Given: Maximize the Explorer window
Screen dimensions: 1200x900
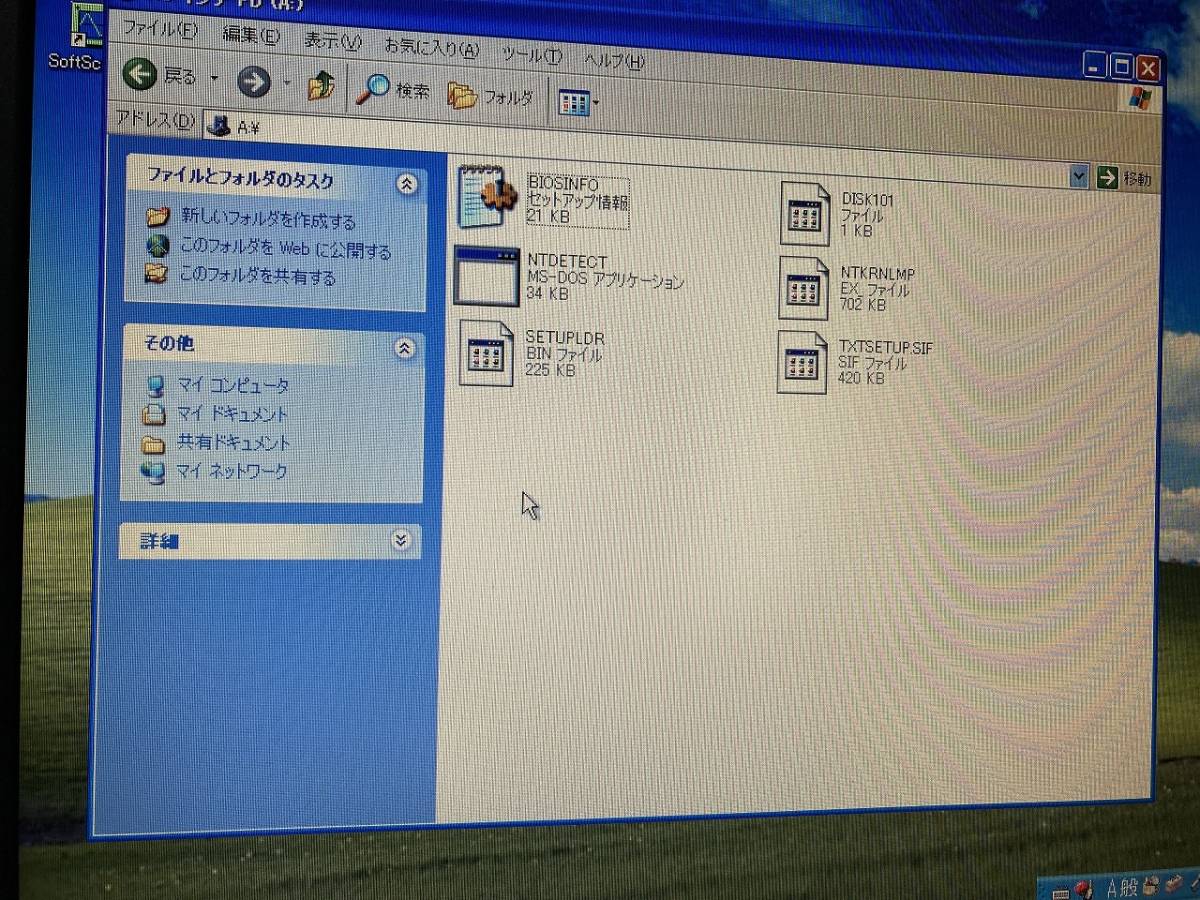Looking at the screenshot, I should 1122,67.
